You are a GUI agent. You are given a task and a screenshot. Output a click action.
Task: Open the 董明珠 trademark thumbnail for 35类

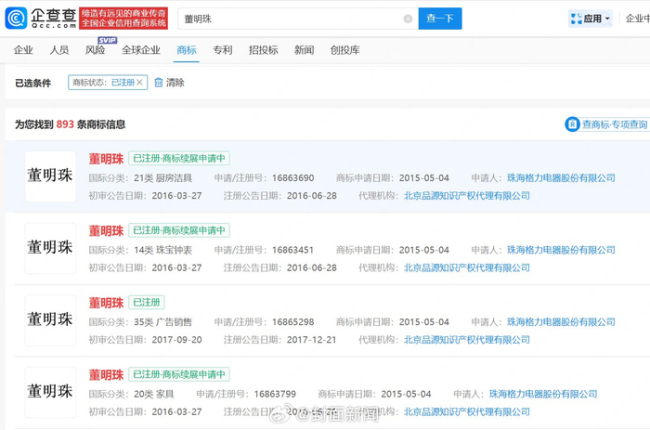click(50, 320)
